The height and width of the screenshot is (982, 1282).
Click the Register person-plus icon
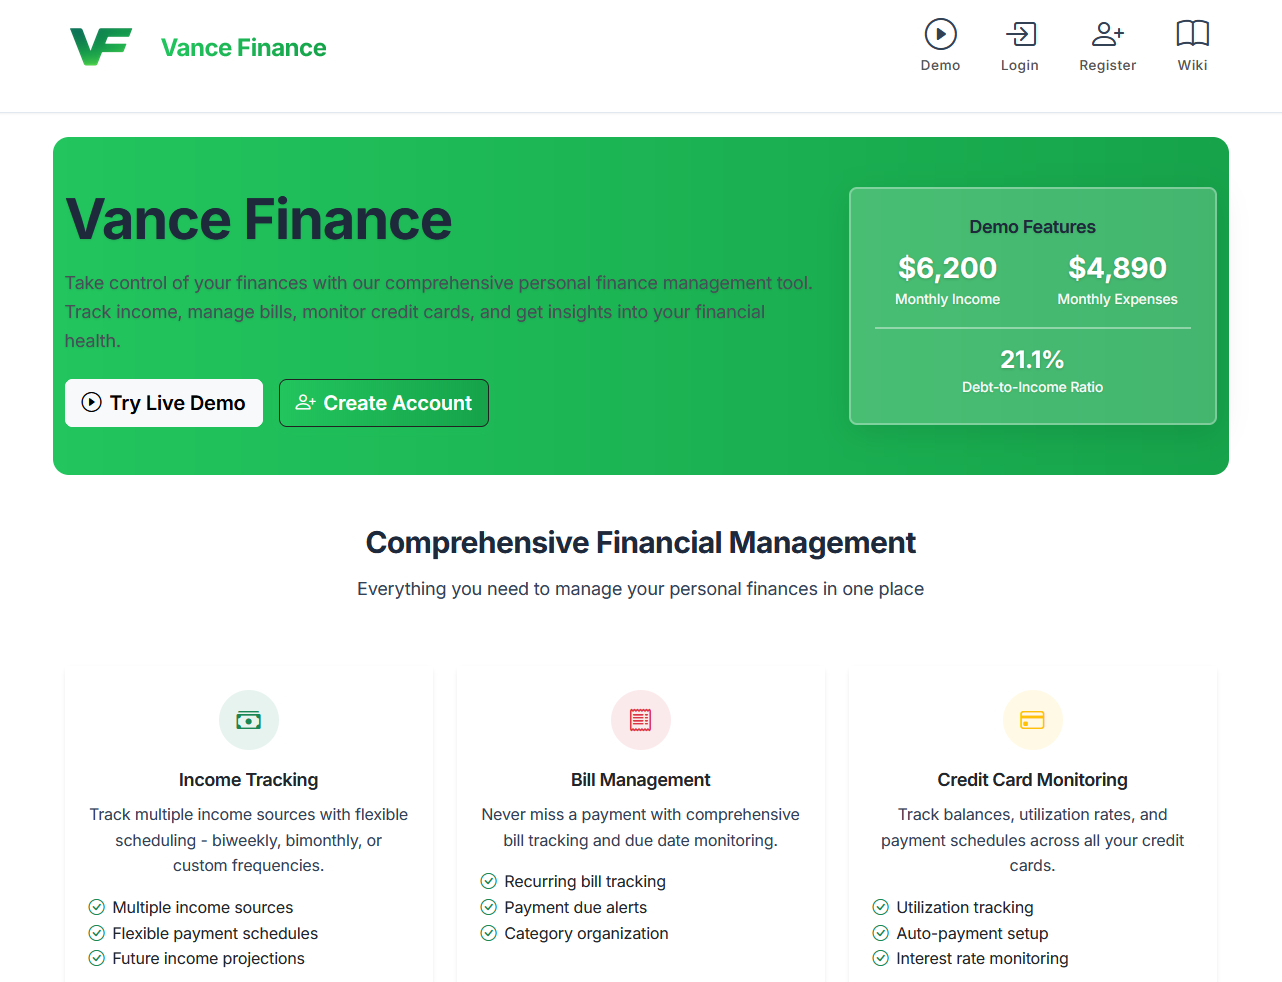tap(1107, 33)
